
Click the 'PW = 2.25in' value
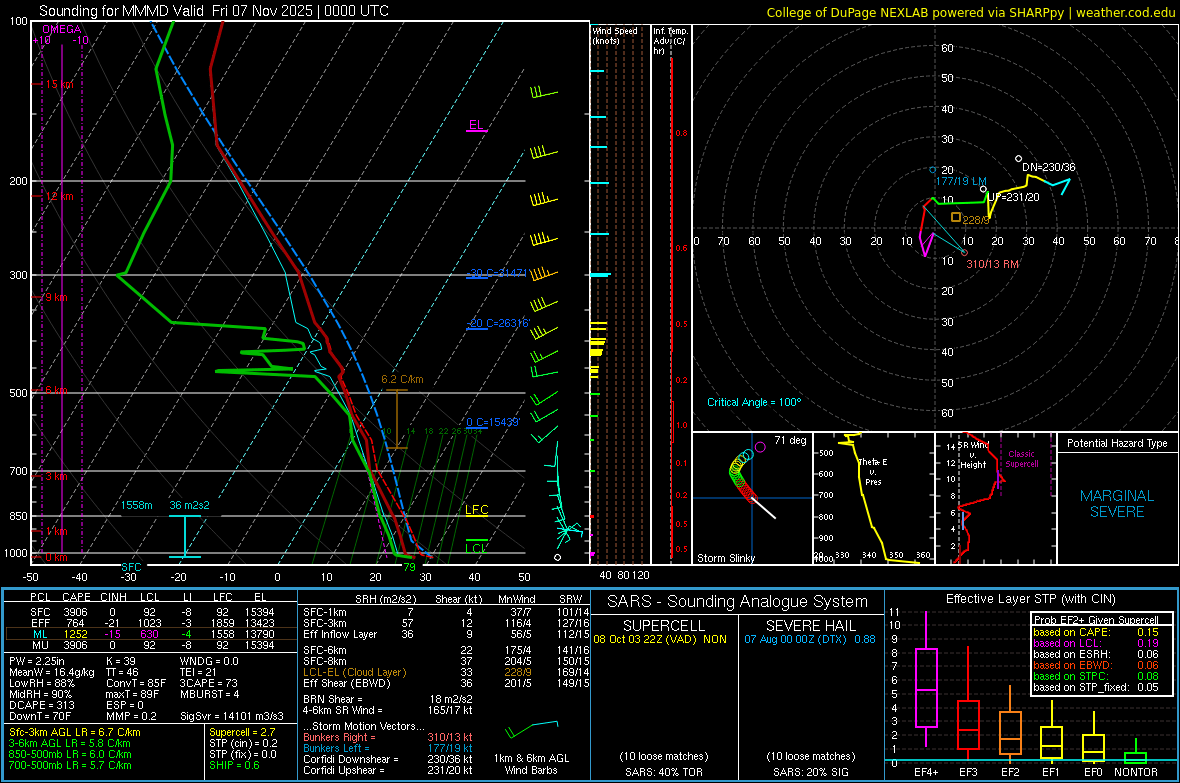pos(37,661)
